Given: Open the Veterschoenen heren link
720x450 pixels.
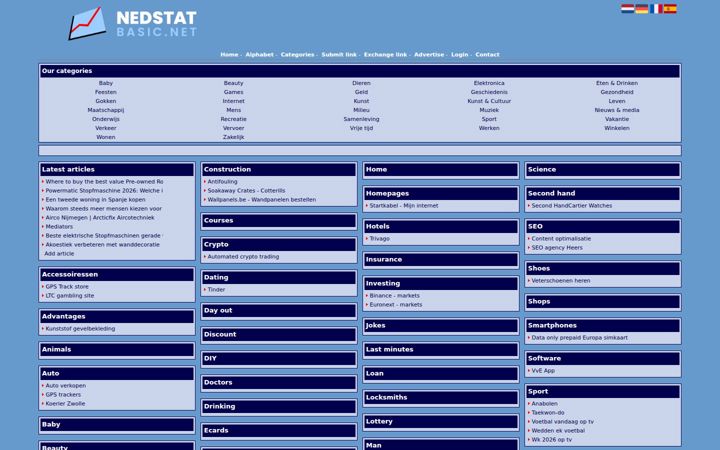Looking at the screenshot, I should pyautogui.click(x=561, y=281).
